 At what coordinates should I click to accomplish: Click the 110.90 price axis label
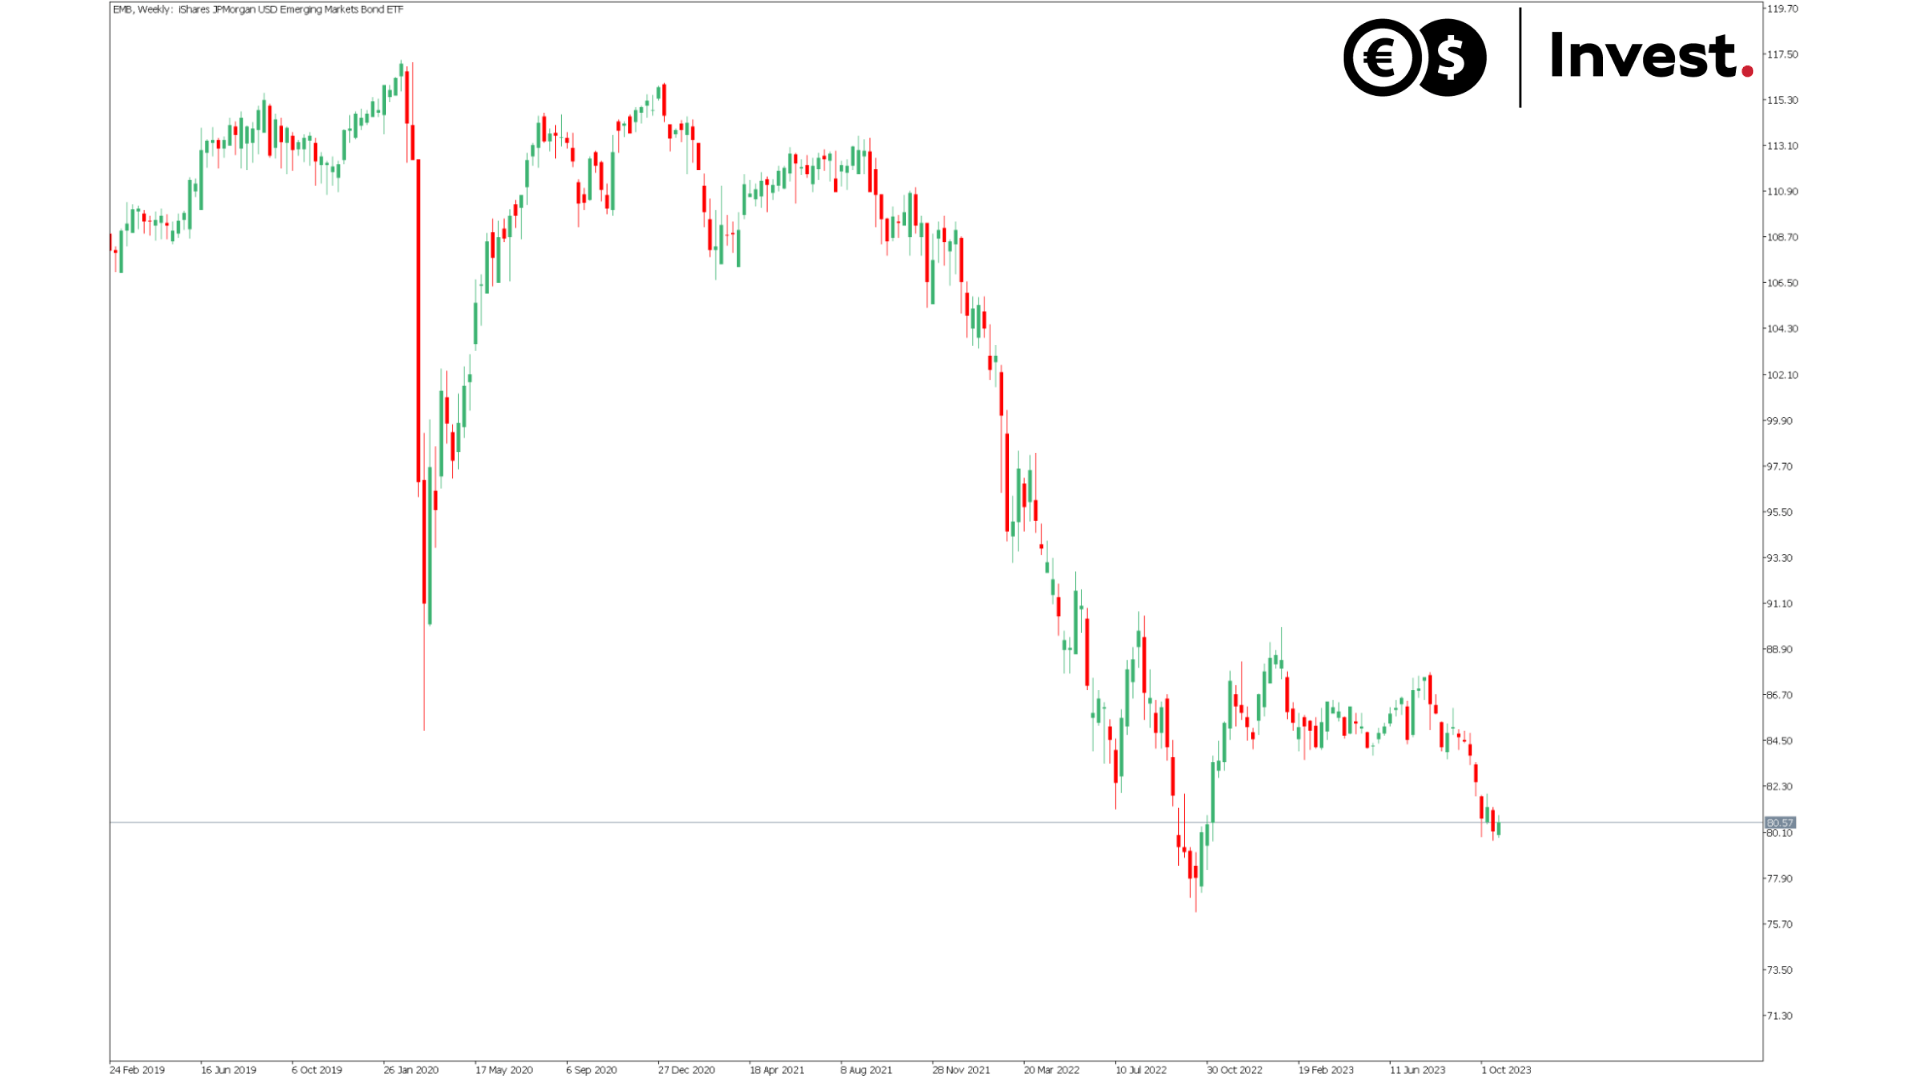point(1782,192)
